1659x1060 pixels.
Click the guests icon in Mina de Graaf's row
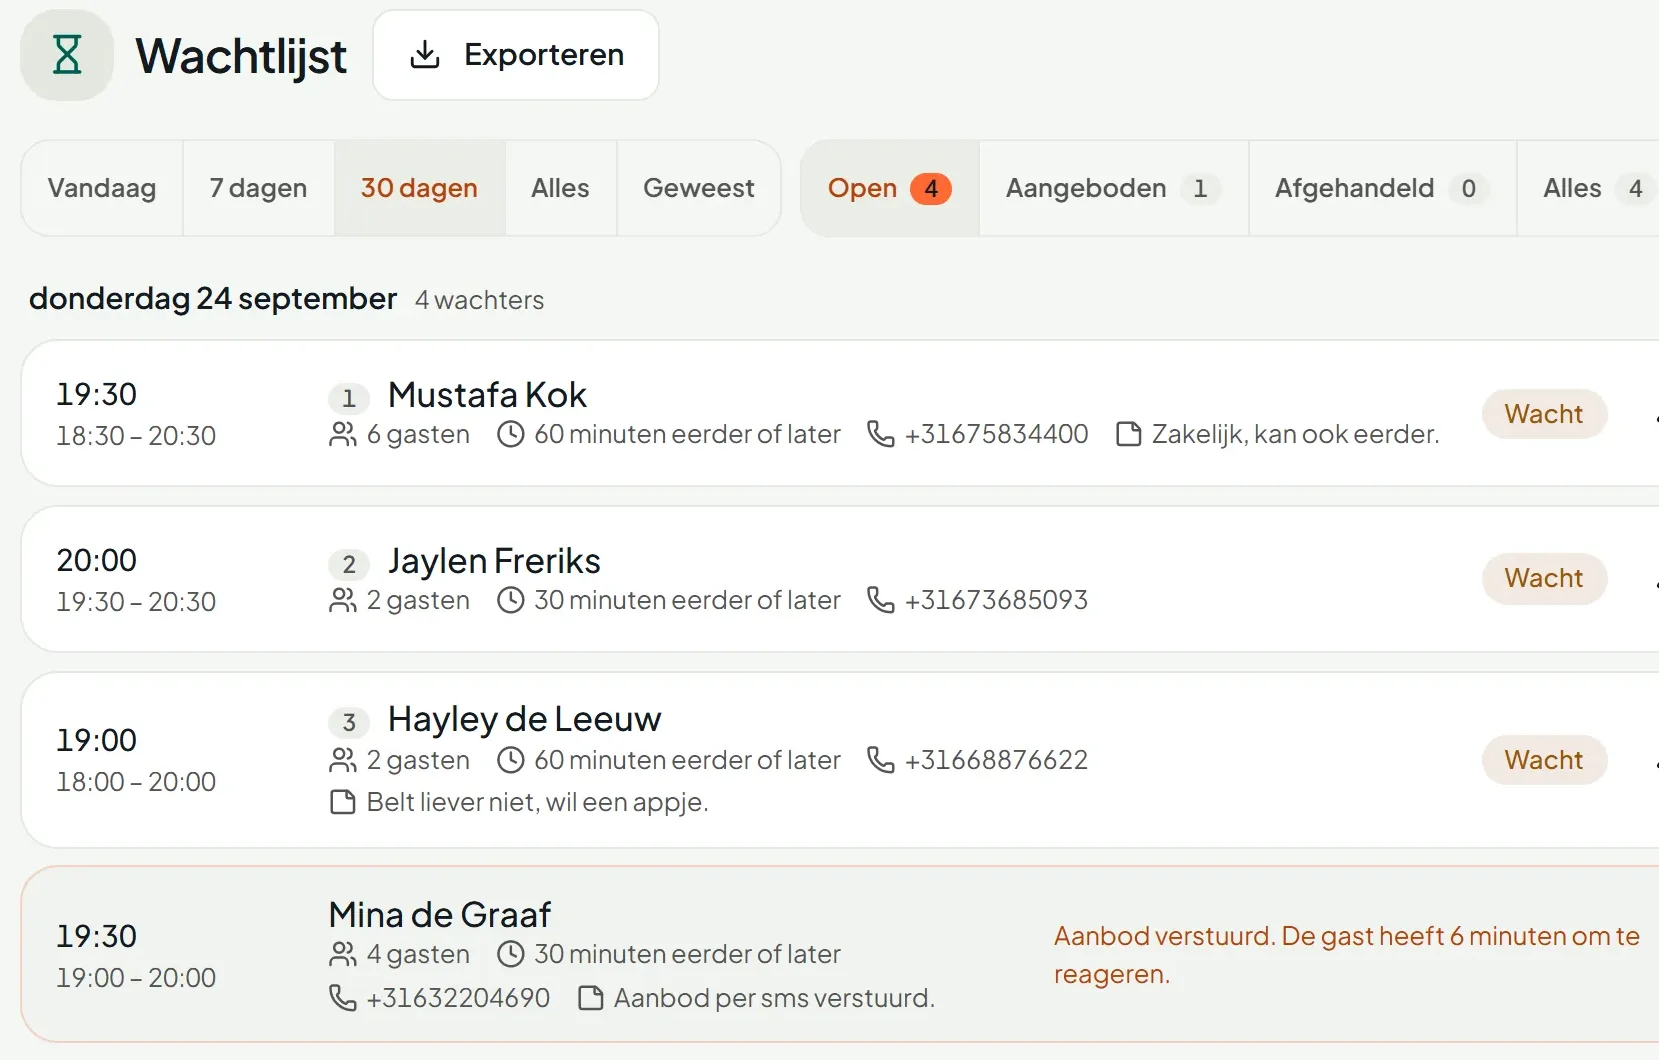pos(343,954)
